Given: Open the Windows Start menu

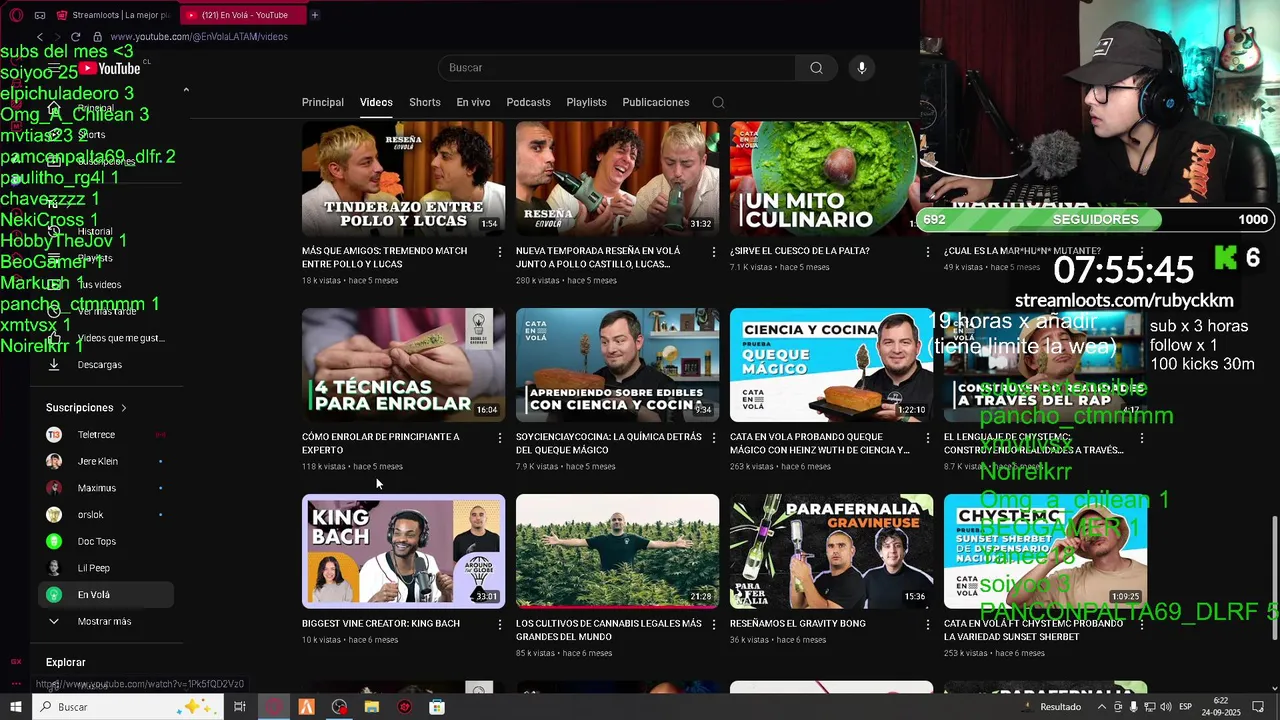Looking at the screenshot, I should (x=15, y=707).
